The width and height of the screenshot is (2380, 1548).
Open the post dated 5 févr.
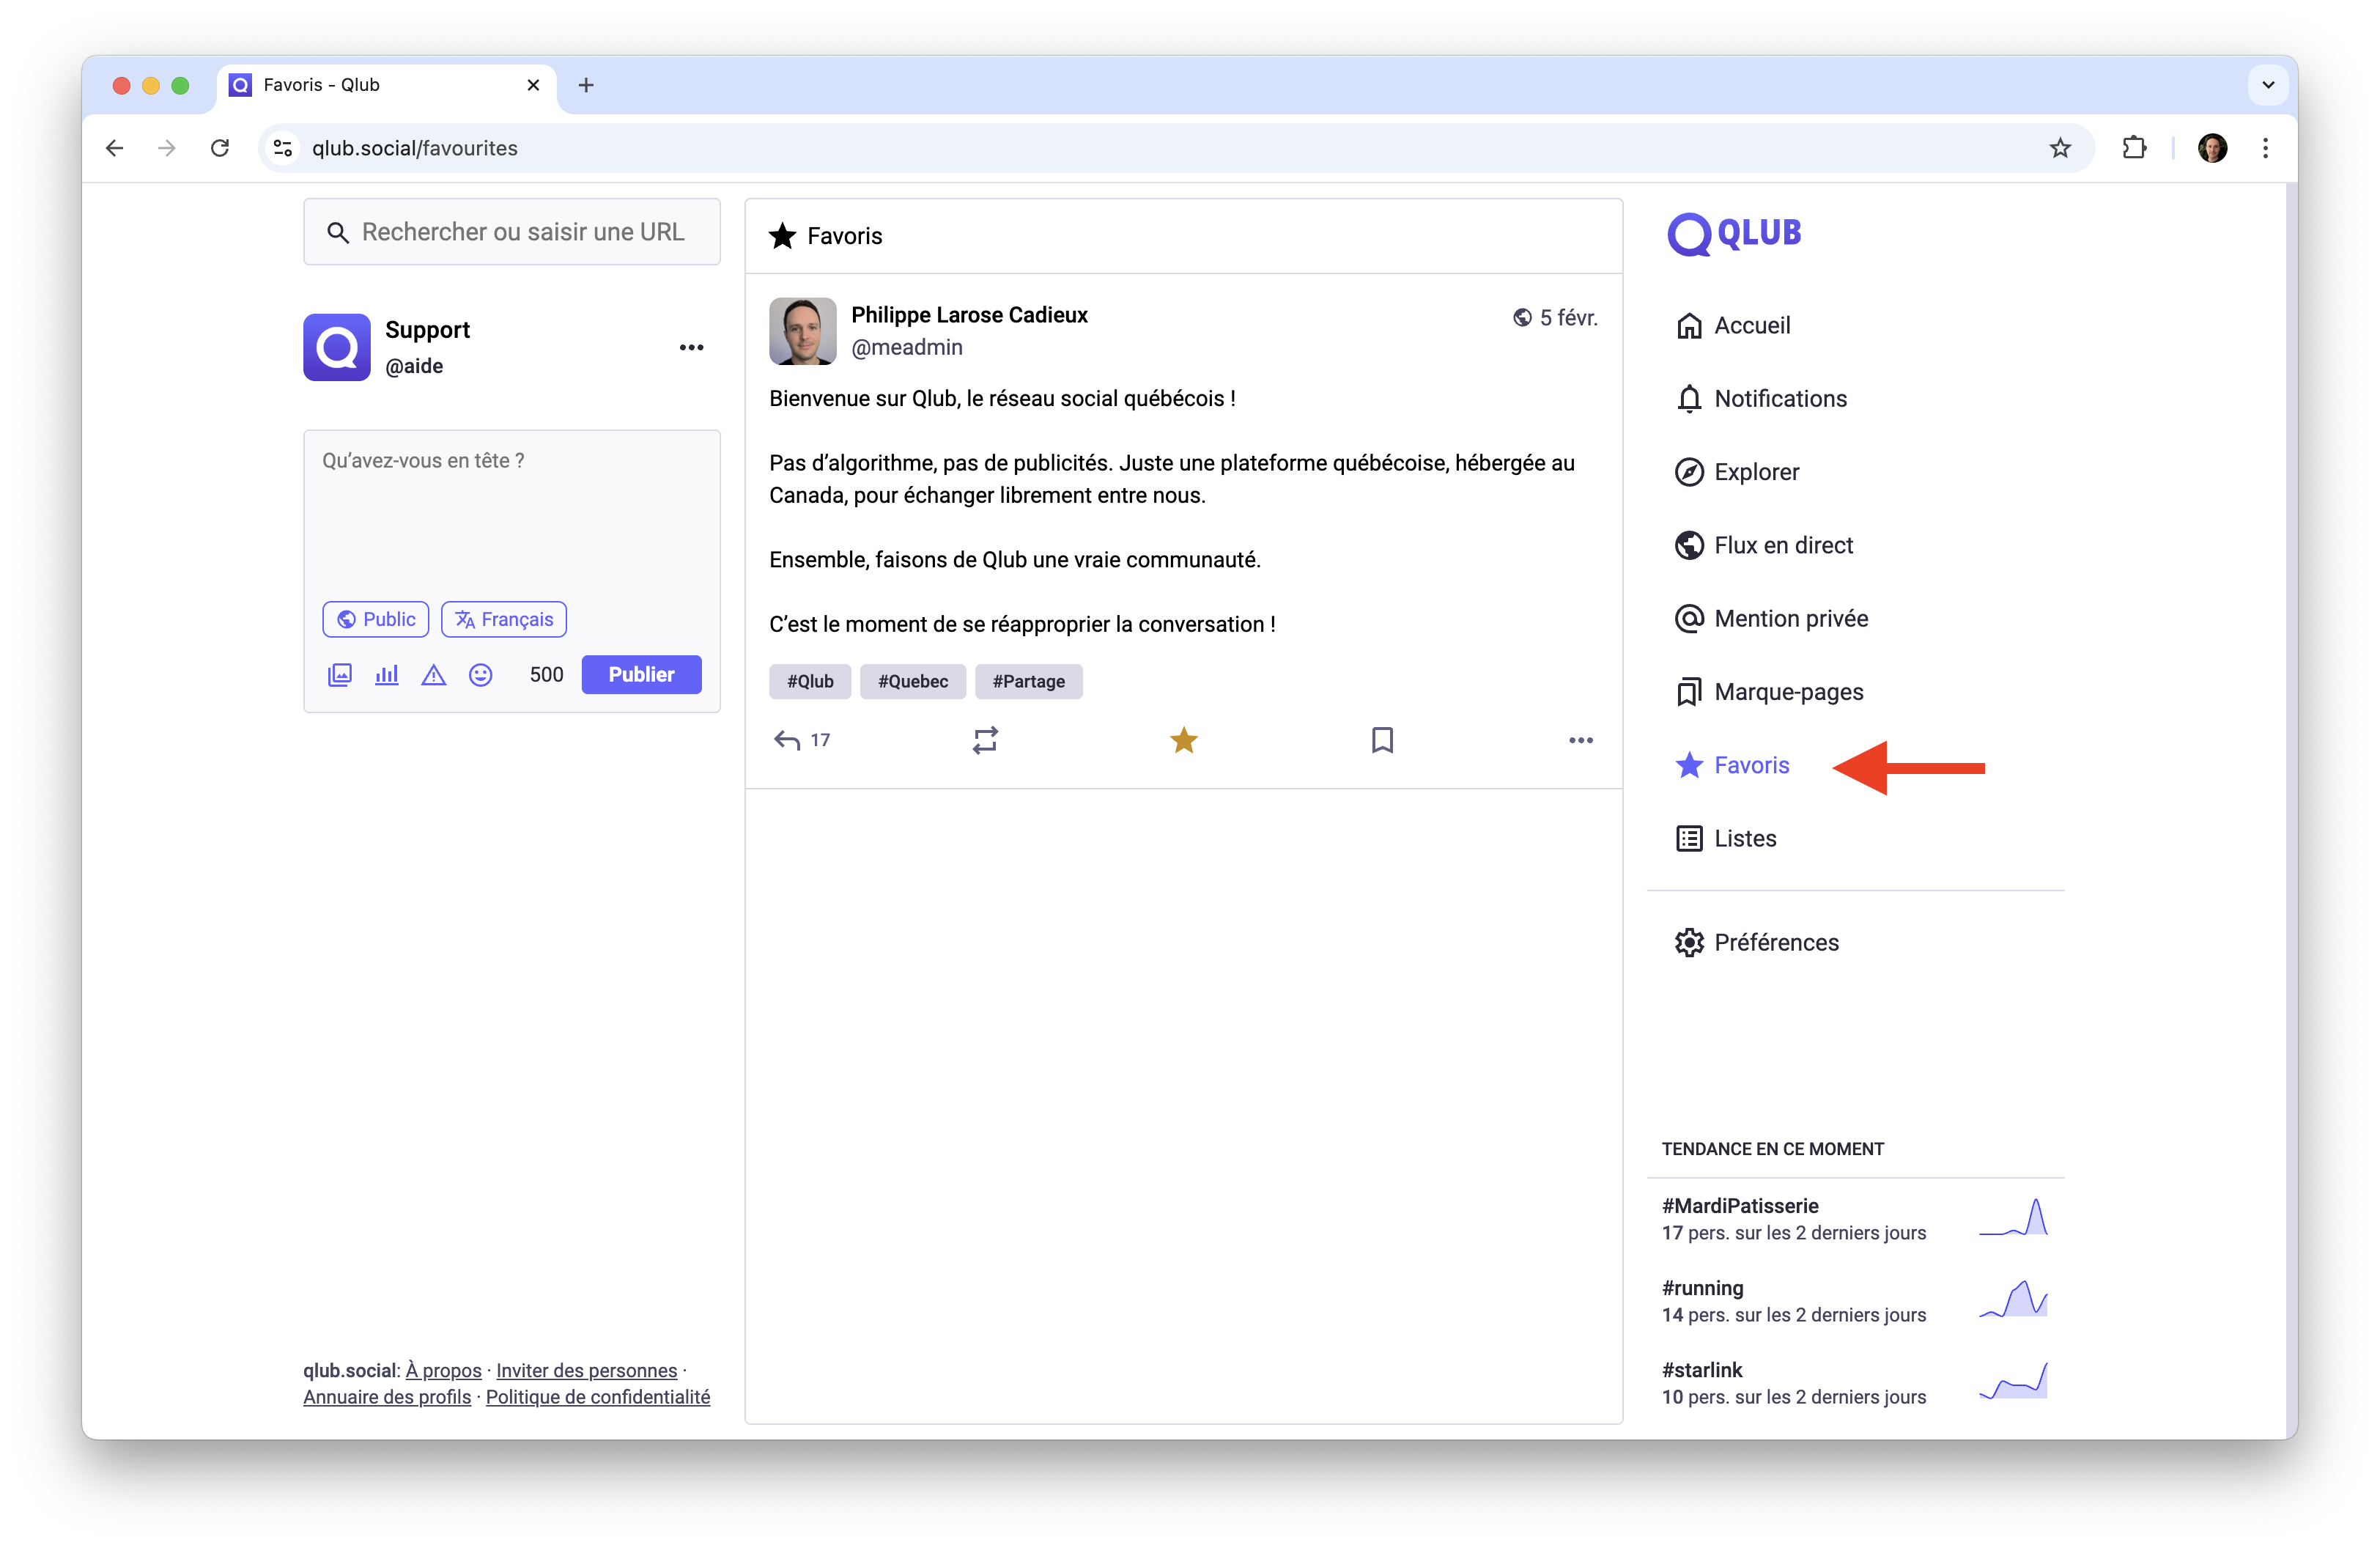(1568, 317)
